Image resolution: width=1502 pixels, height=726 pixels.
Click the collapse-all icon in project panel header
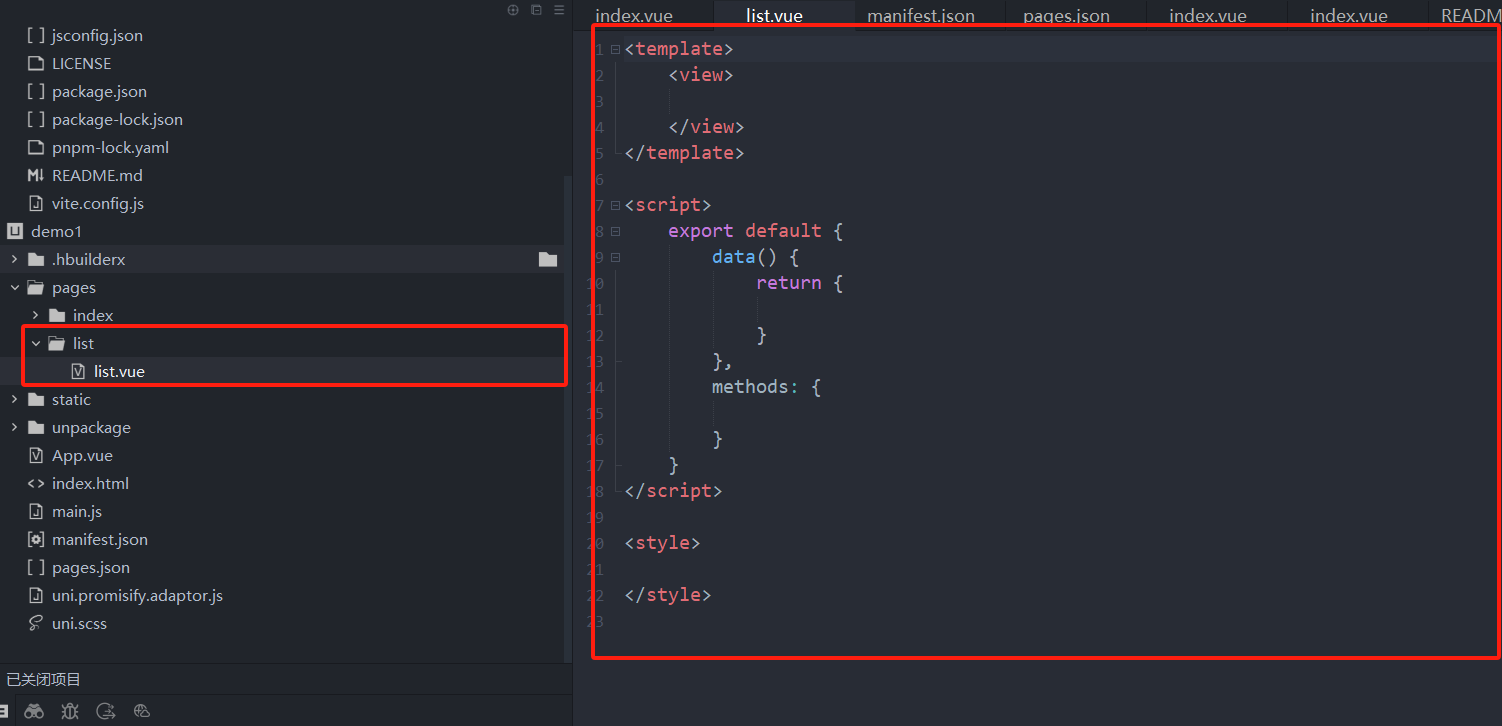(536, 10)
